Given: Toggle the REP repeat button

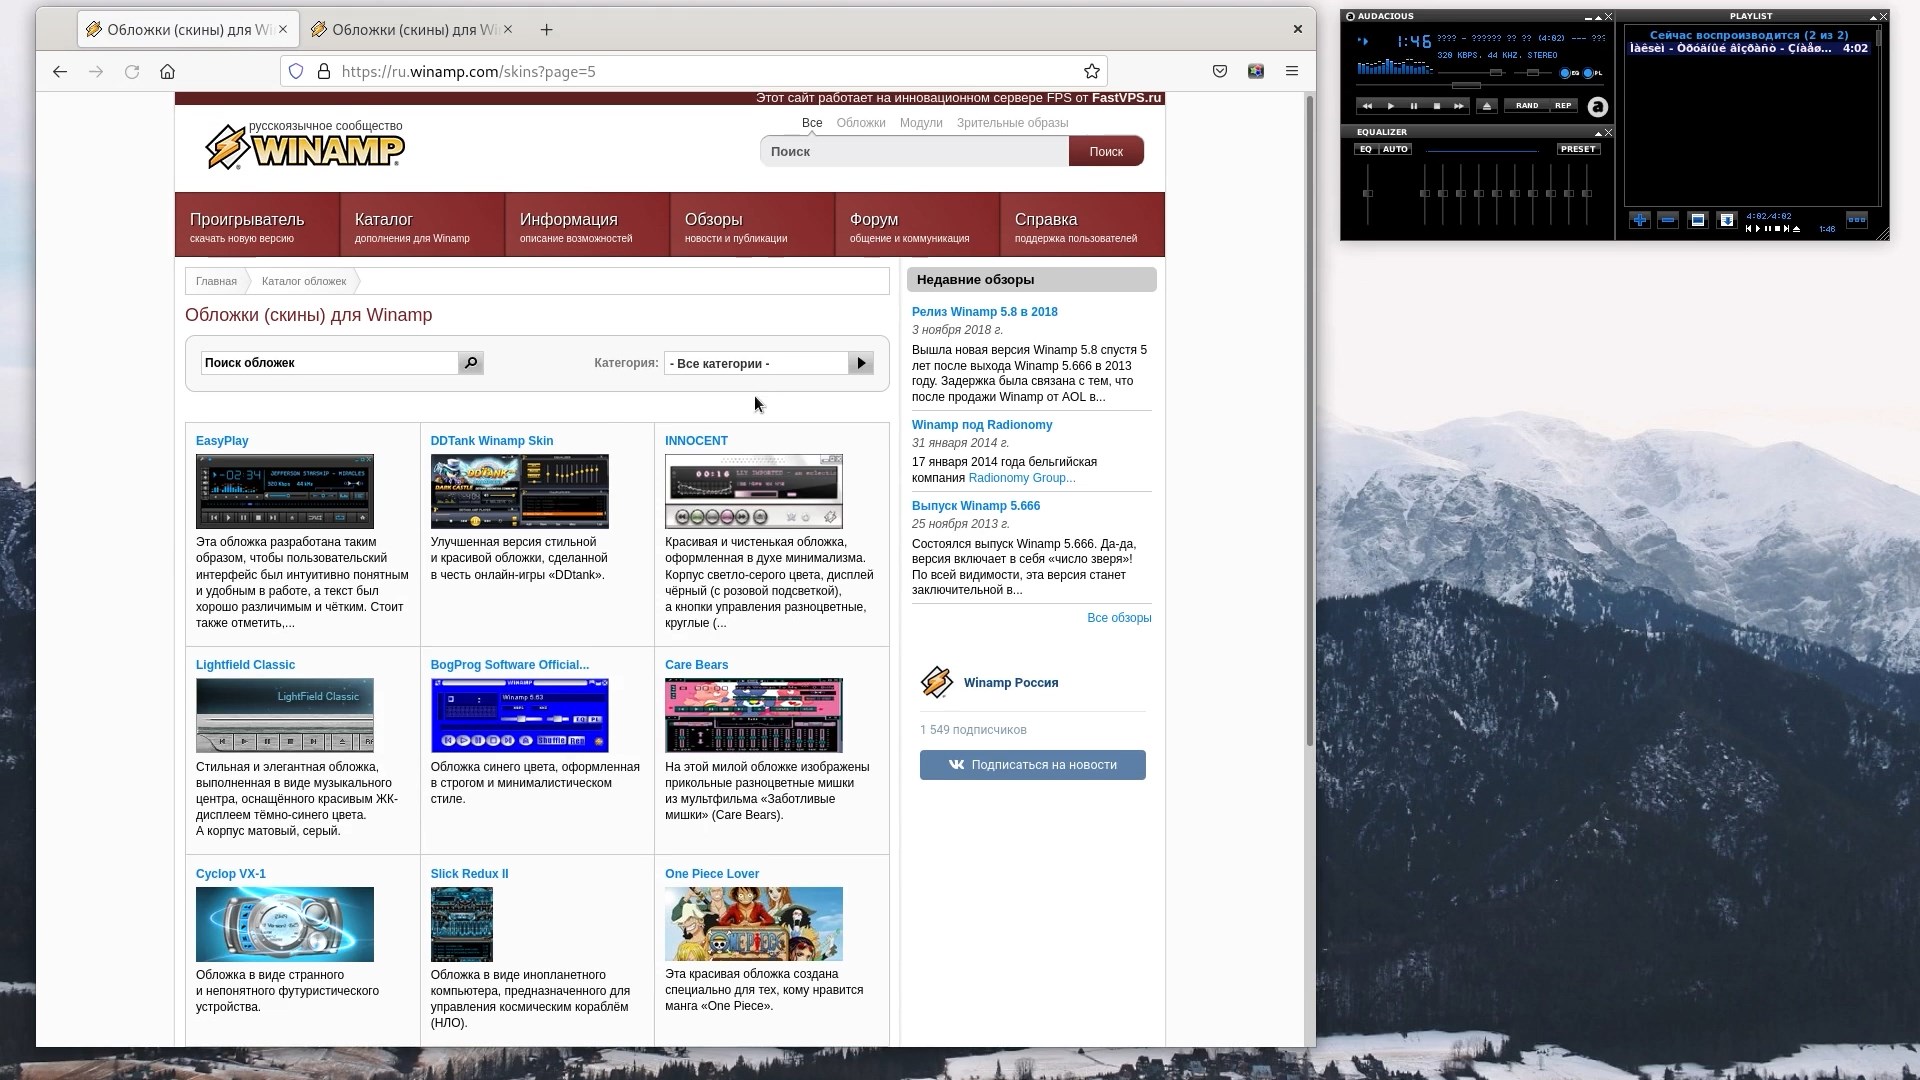Looking at the screenshot, I should 1563,106.
